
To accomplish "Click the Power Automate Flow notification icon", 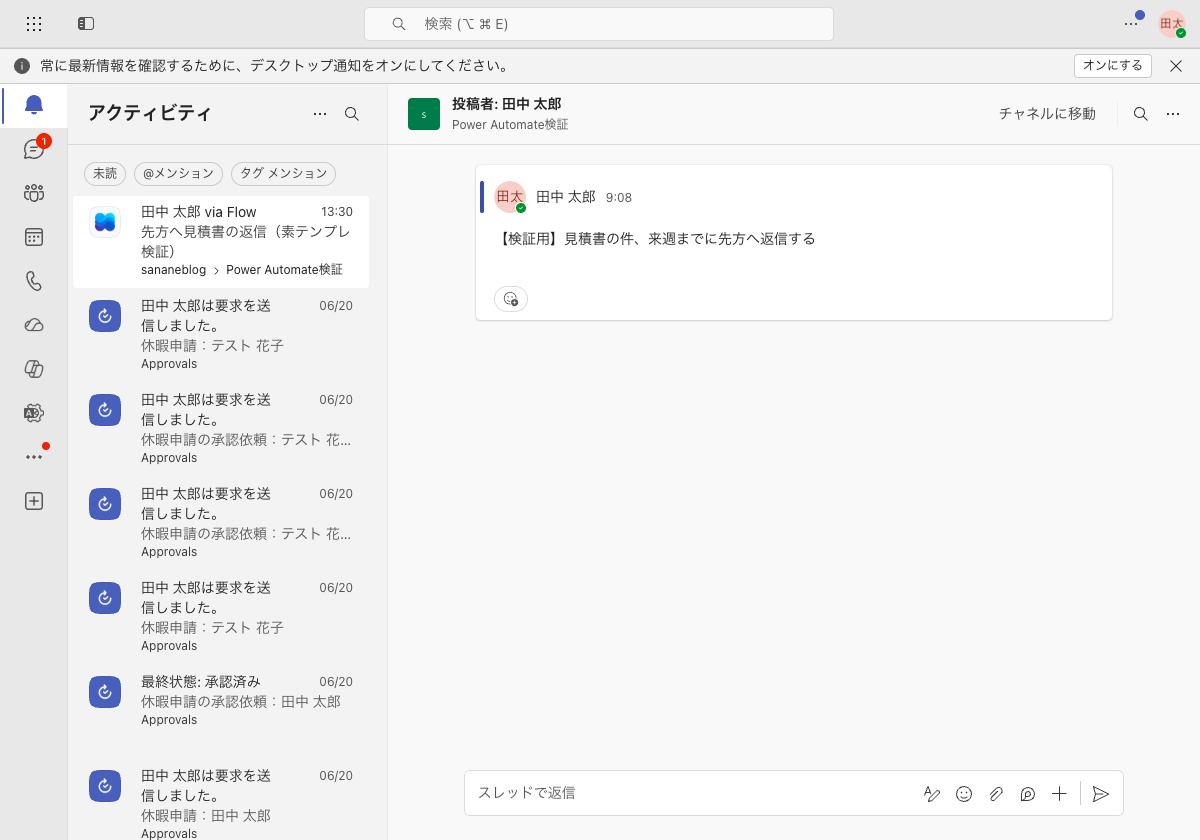I will tap(105, 222).
